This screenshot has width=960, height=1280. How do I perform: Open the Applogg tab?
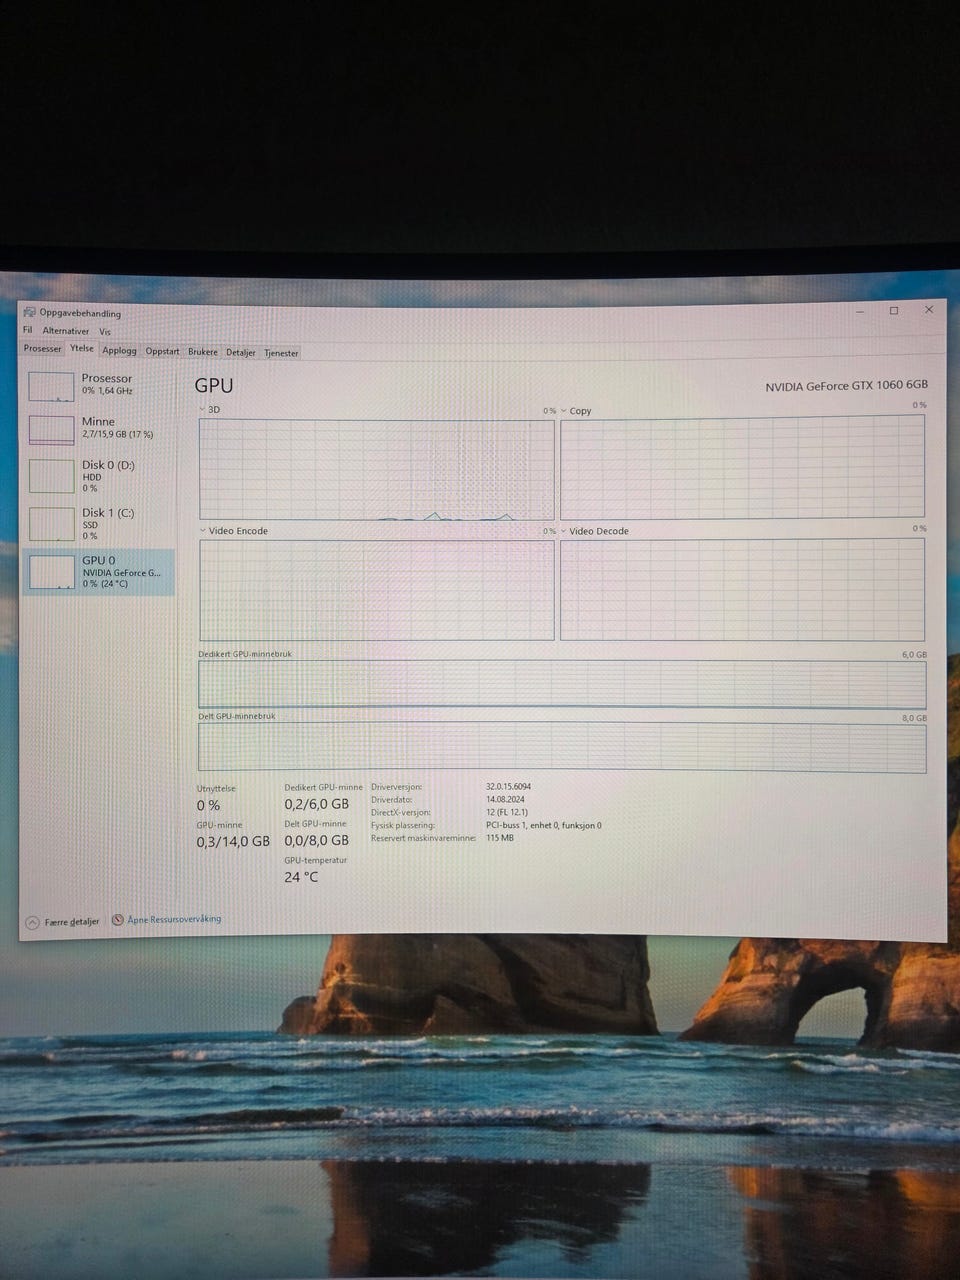pos(120,351)
